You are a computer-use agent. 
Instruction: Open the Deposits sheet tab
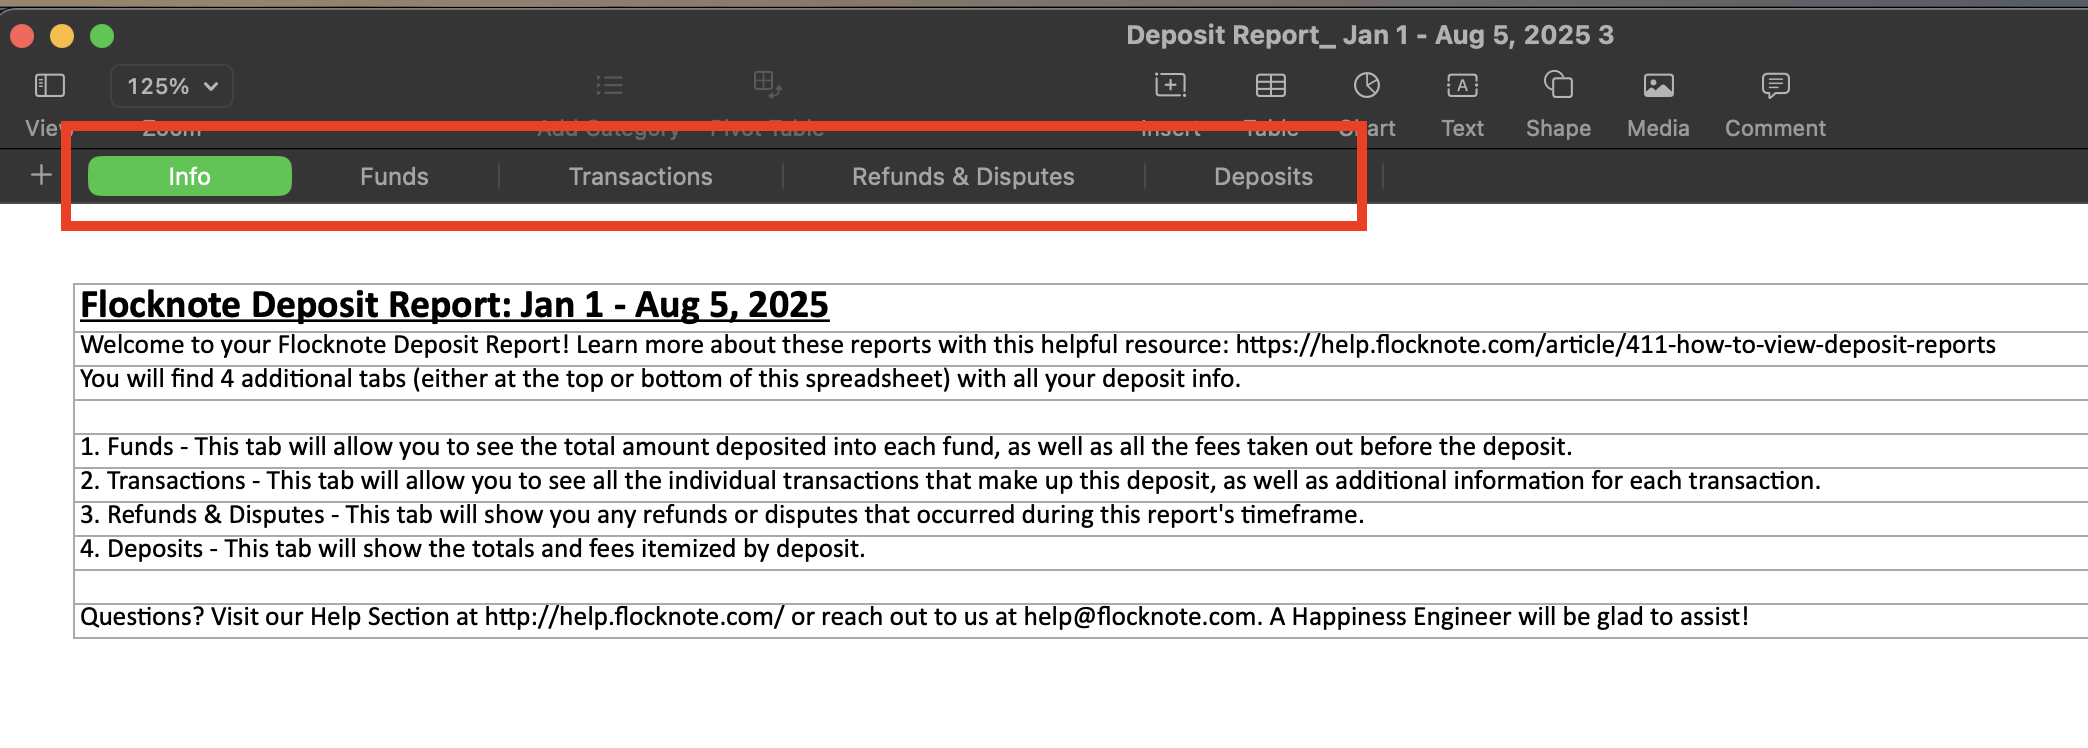pyautogui.click(x=1263, y=176)
